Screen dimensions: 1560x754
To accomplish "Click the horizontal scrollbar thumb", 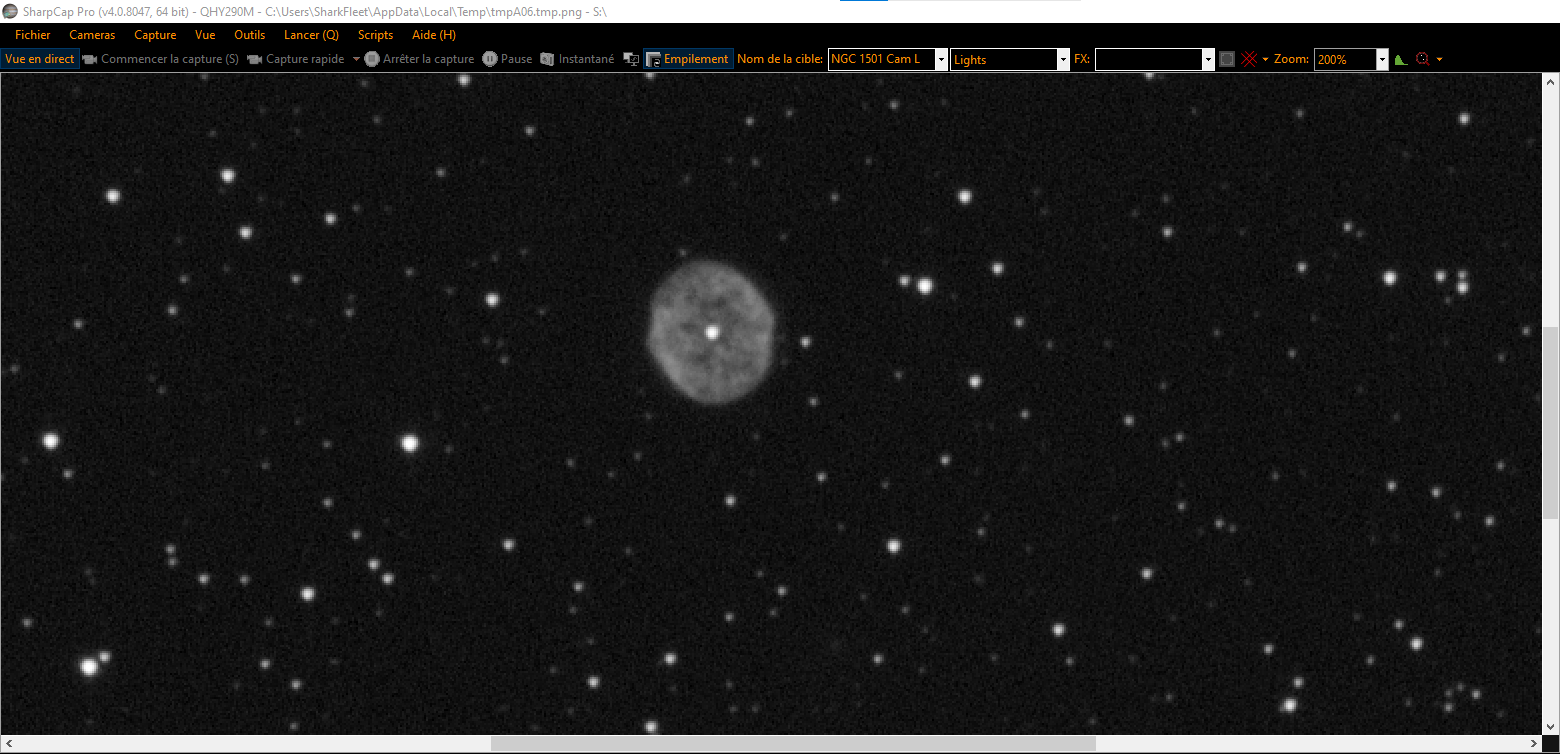I will [793, 744].
